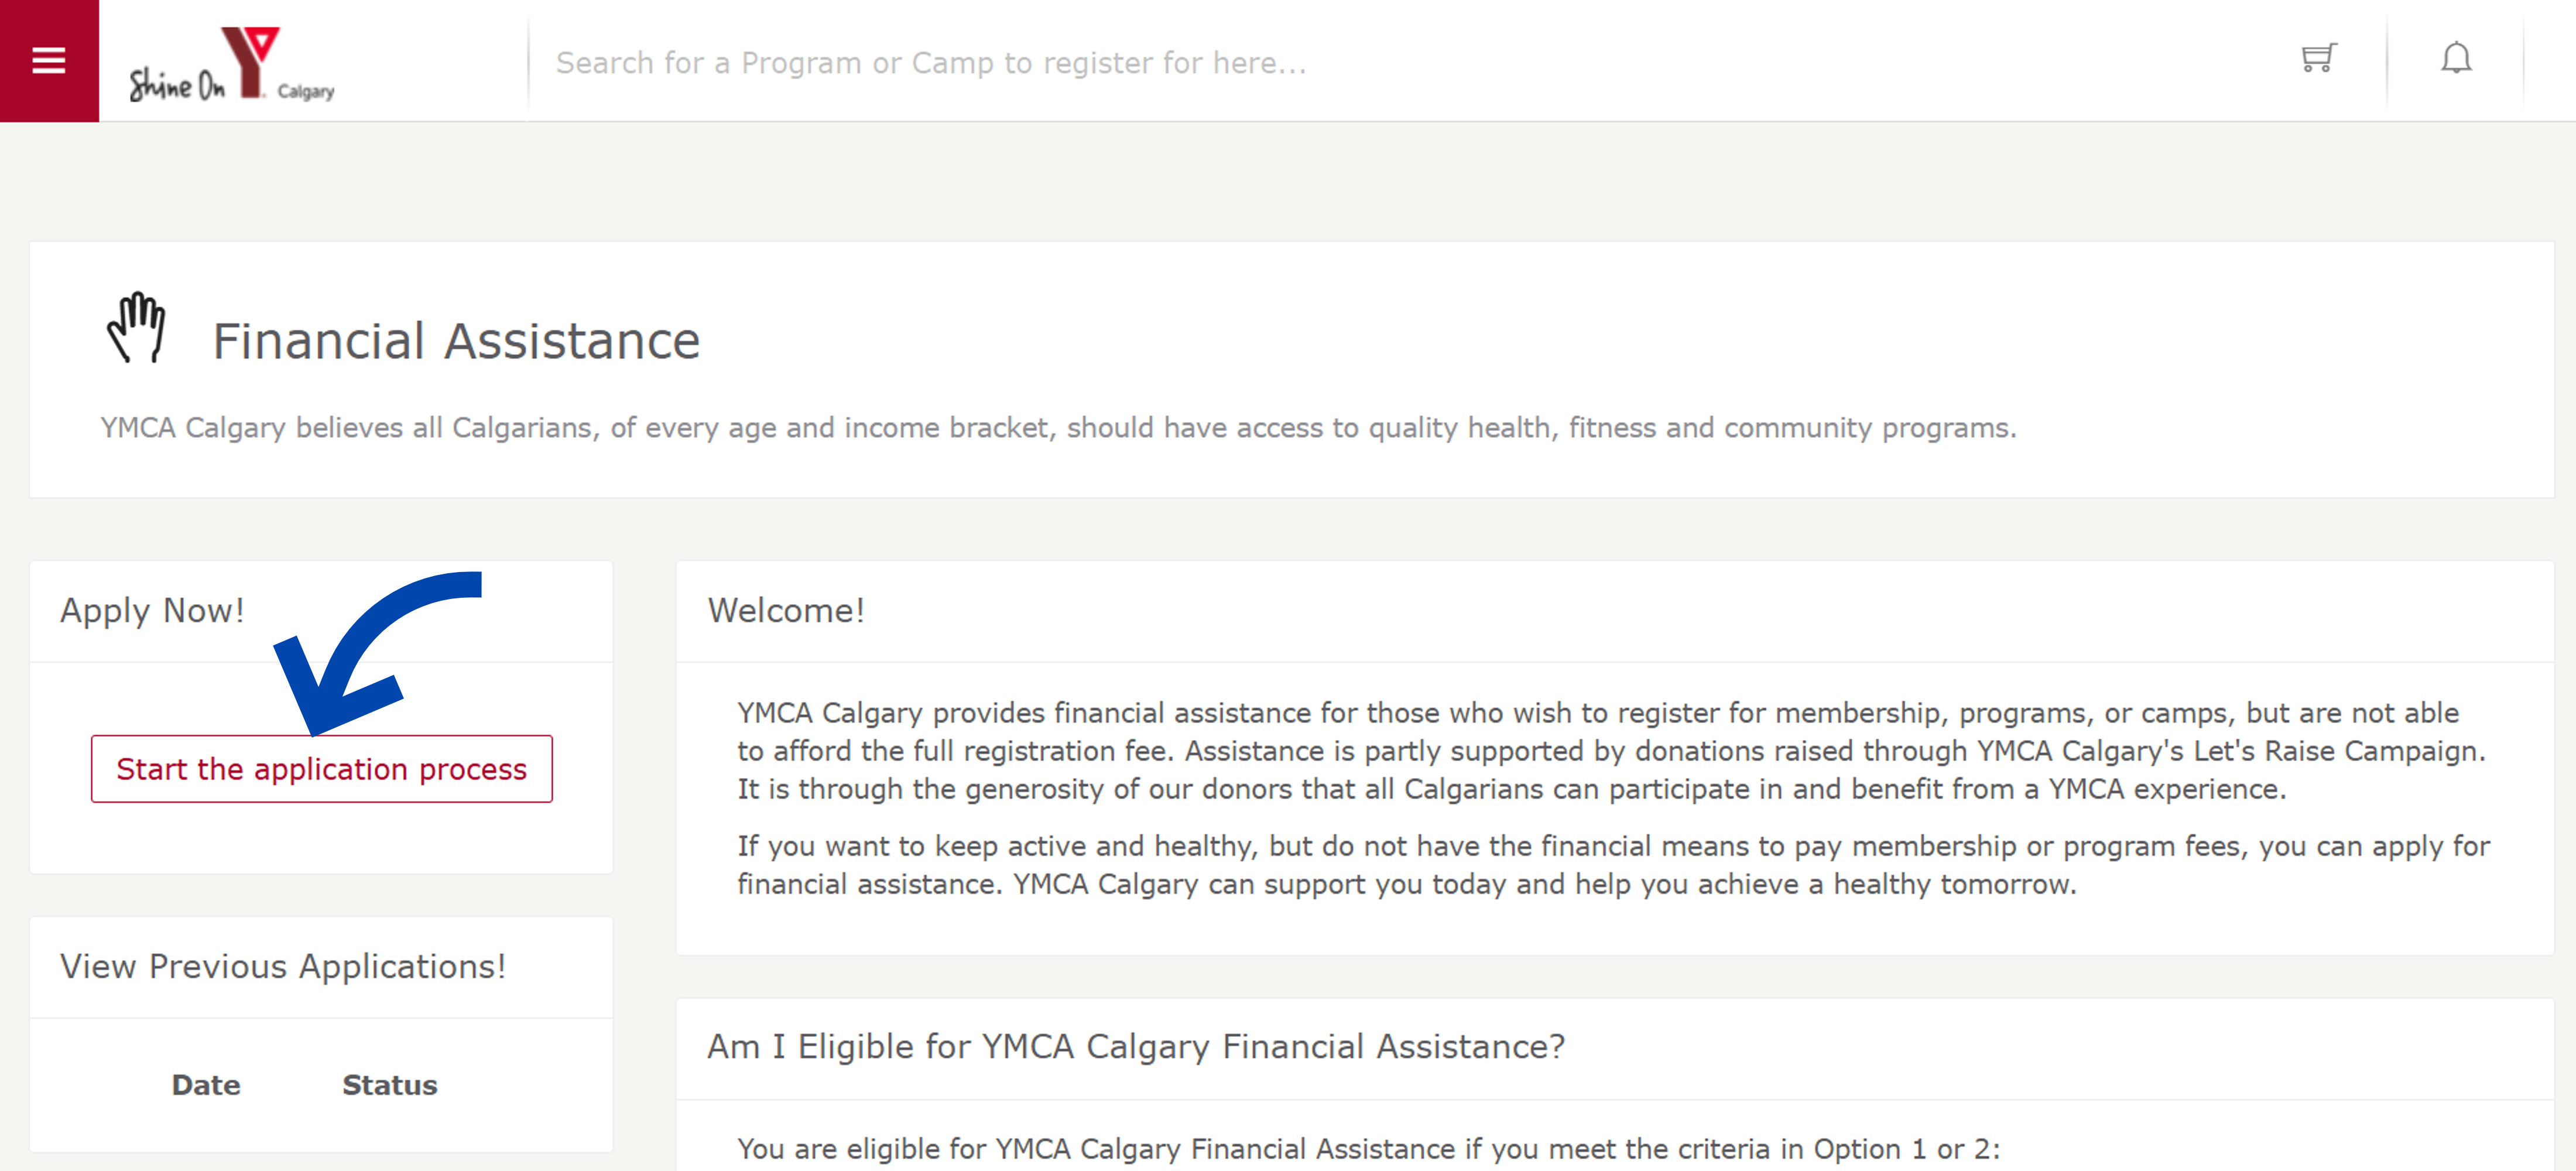Start the application process

[321, 769]
